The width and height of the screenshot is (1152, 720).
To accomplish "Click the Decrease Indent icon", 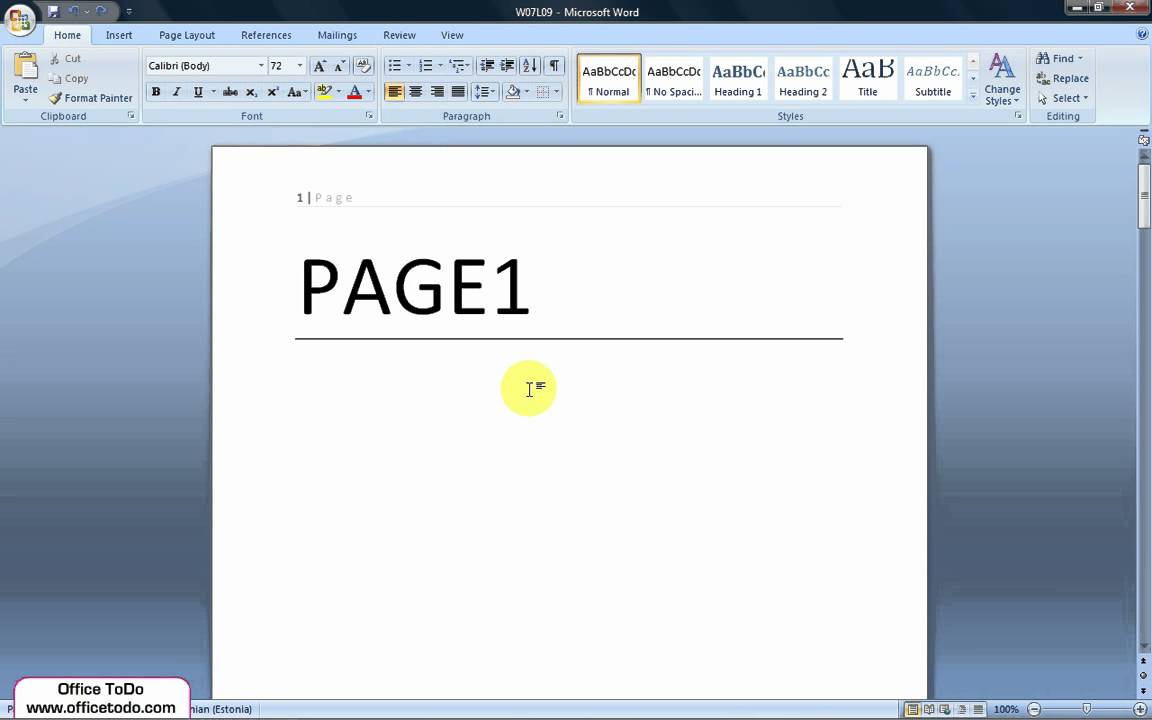I will pos(486,66).
